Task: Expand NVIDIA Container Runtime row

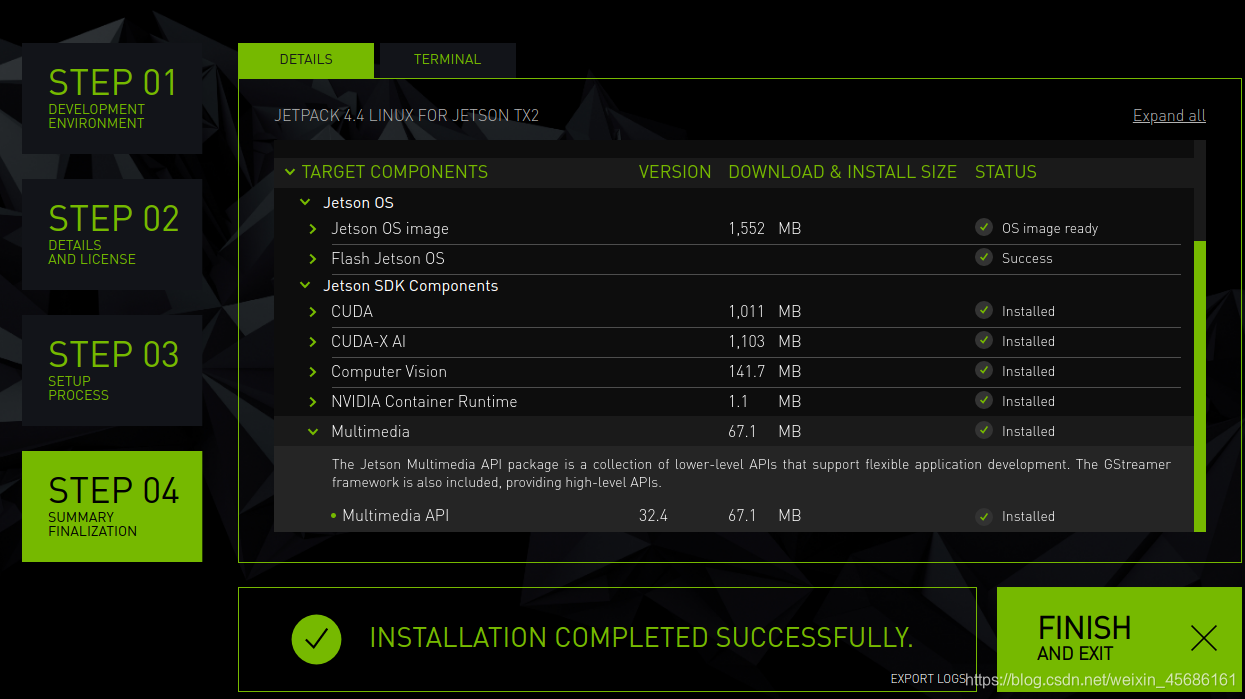Action: pyautogui.click(x=313, y=402)
